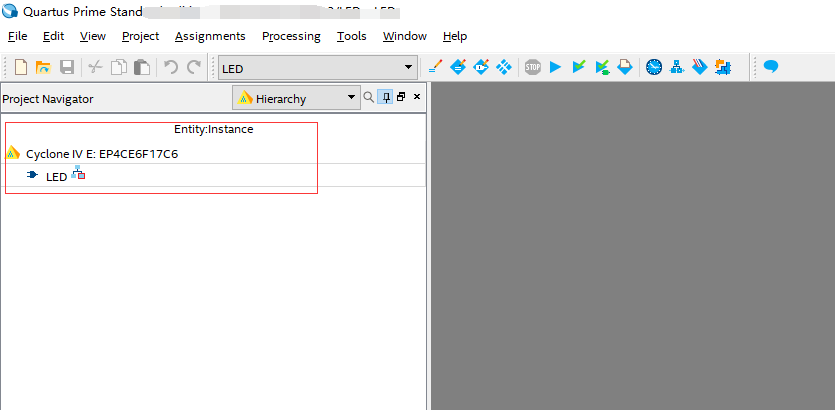Open the Window menu
The width and height of the screenshot is (835, 410).
pos(405,36)
